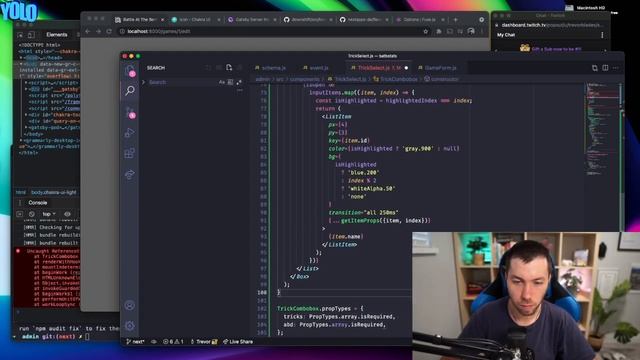The height and width of the screenshot is (360, 640).
Task: Click the inspect element picker icon in DevTools
Action: [20, 35]
